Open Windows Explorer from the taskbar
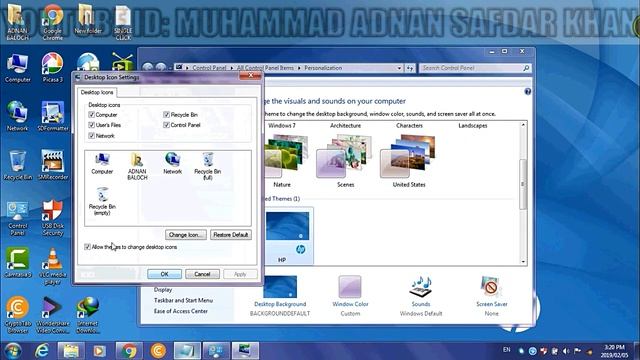The width and height of the screenshot is (640, 360). pyautogui.click(x=71, y=351)
